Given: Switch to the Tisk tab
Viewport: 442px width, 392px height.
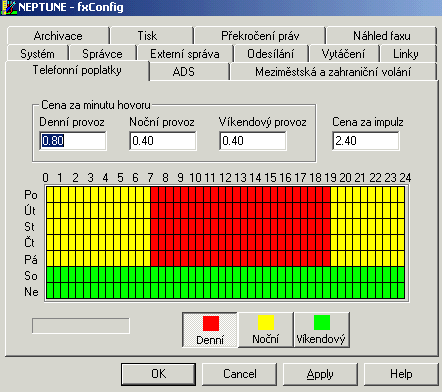Looking at the screenshot, I should (152, 36).
